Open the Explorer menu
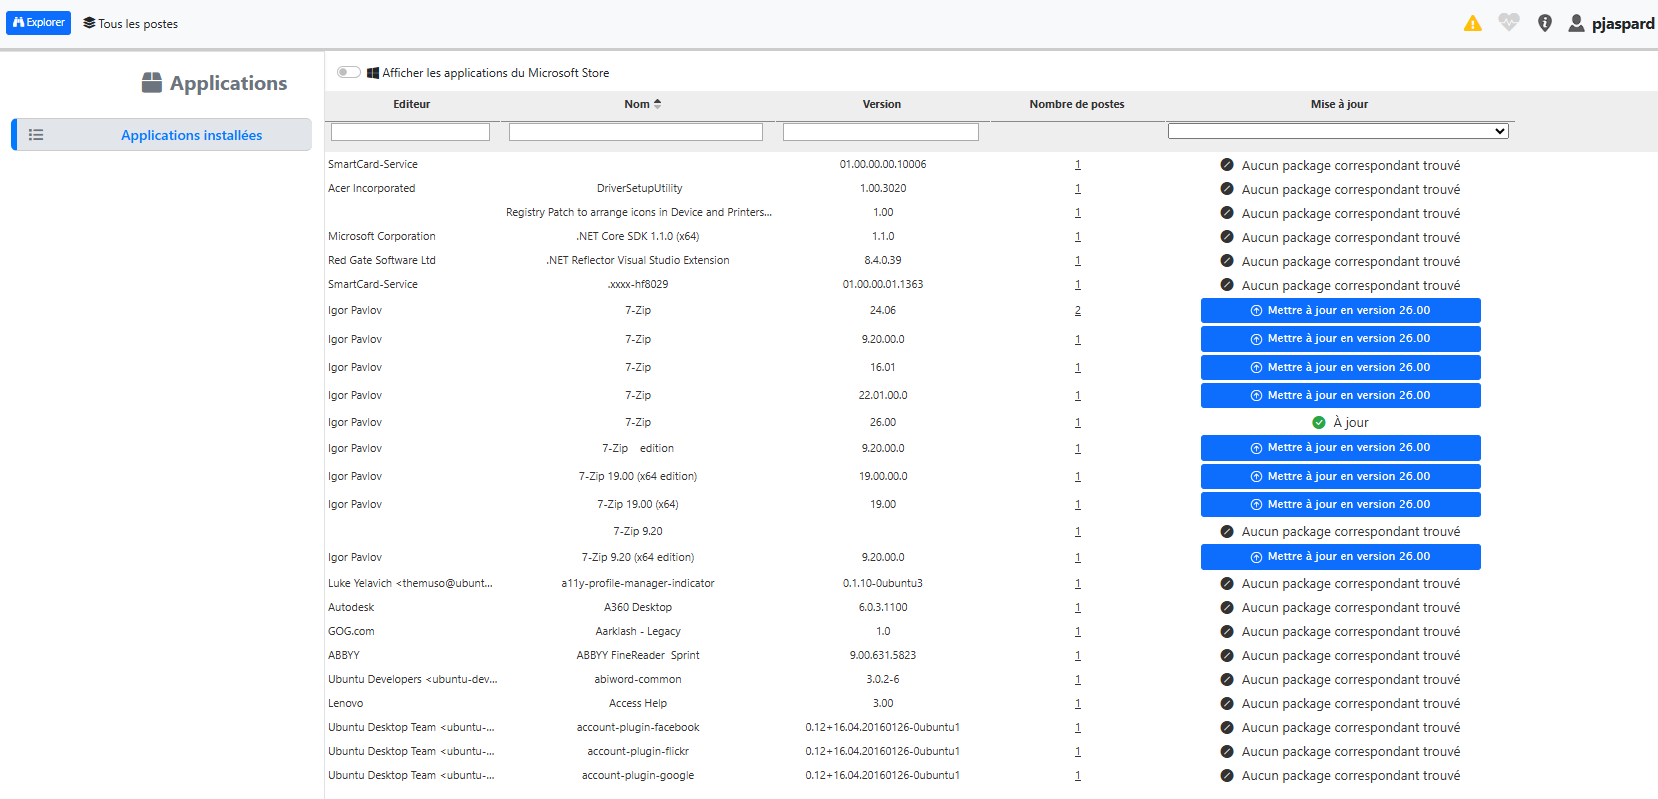This screenshot has width=1658, height=799. point(38,23)
